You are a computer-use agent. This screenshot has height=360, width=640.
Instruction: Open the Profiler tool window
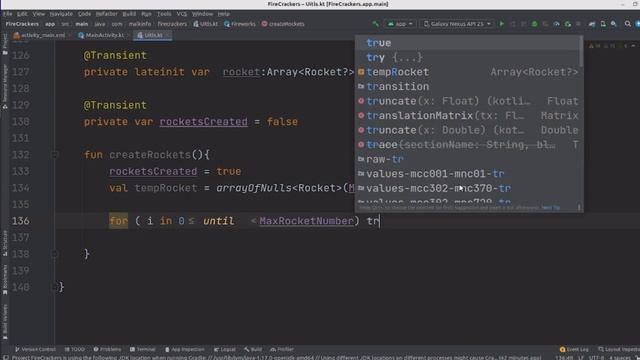click(282, 349)
